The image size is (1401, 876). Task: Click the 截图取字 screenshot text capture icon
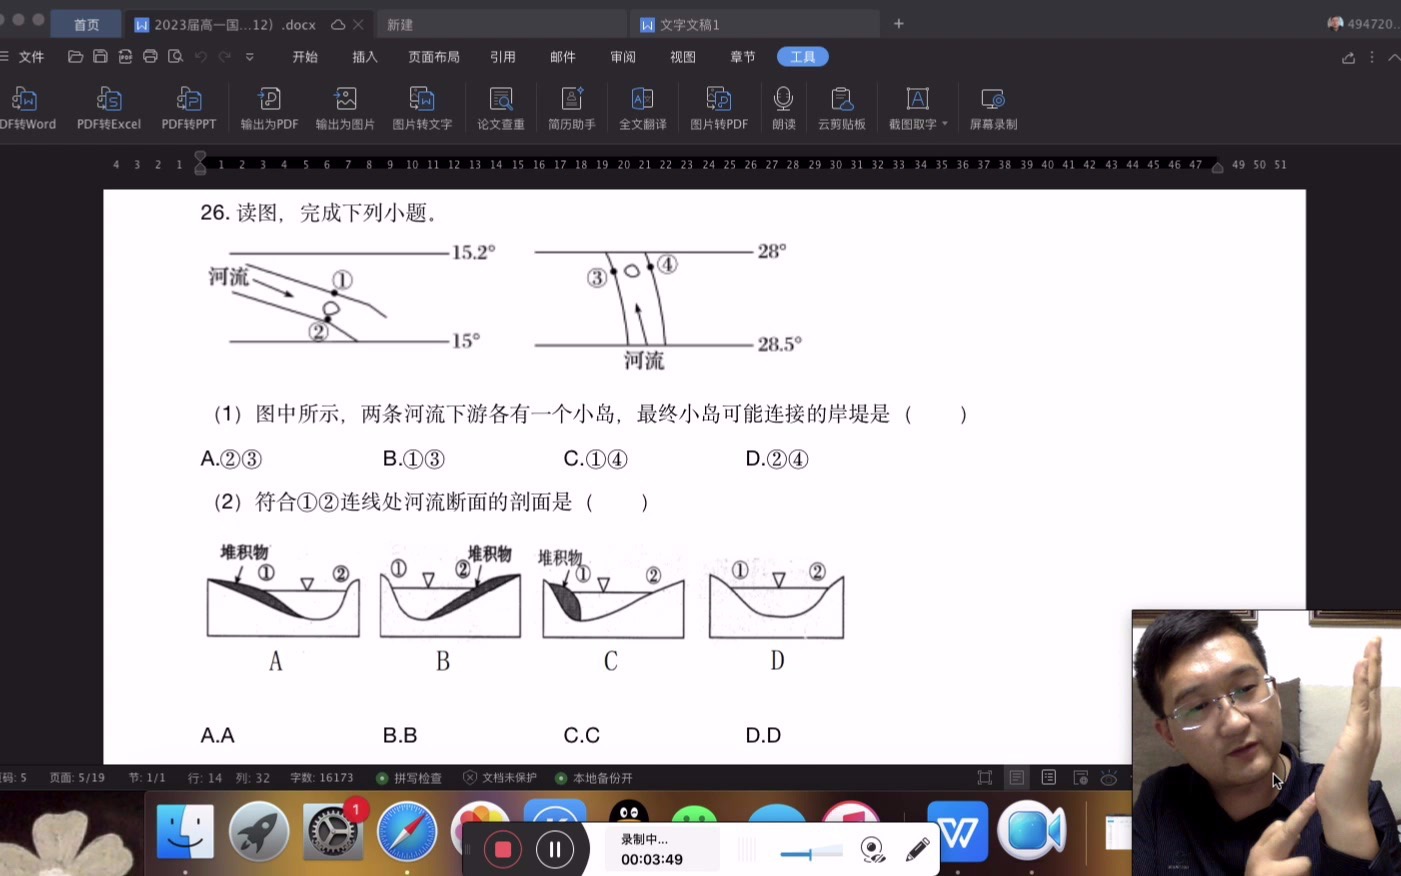pyautogui.click(x=916, y=99)
